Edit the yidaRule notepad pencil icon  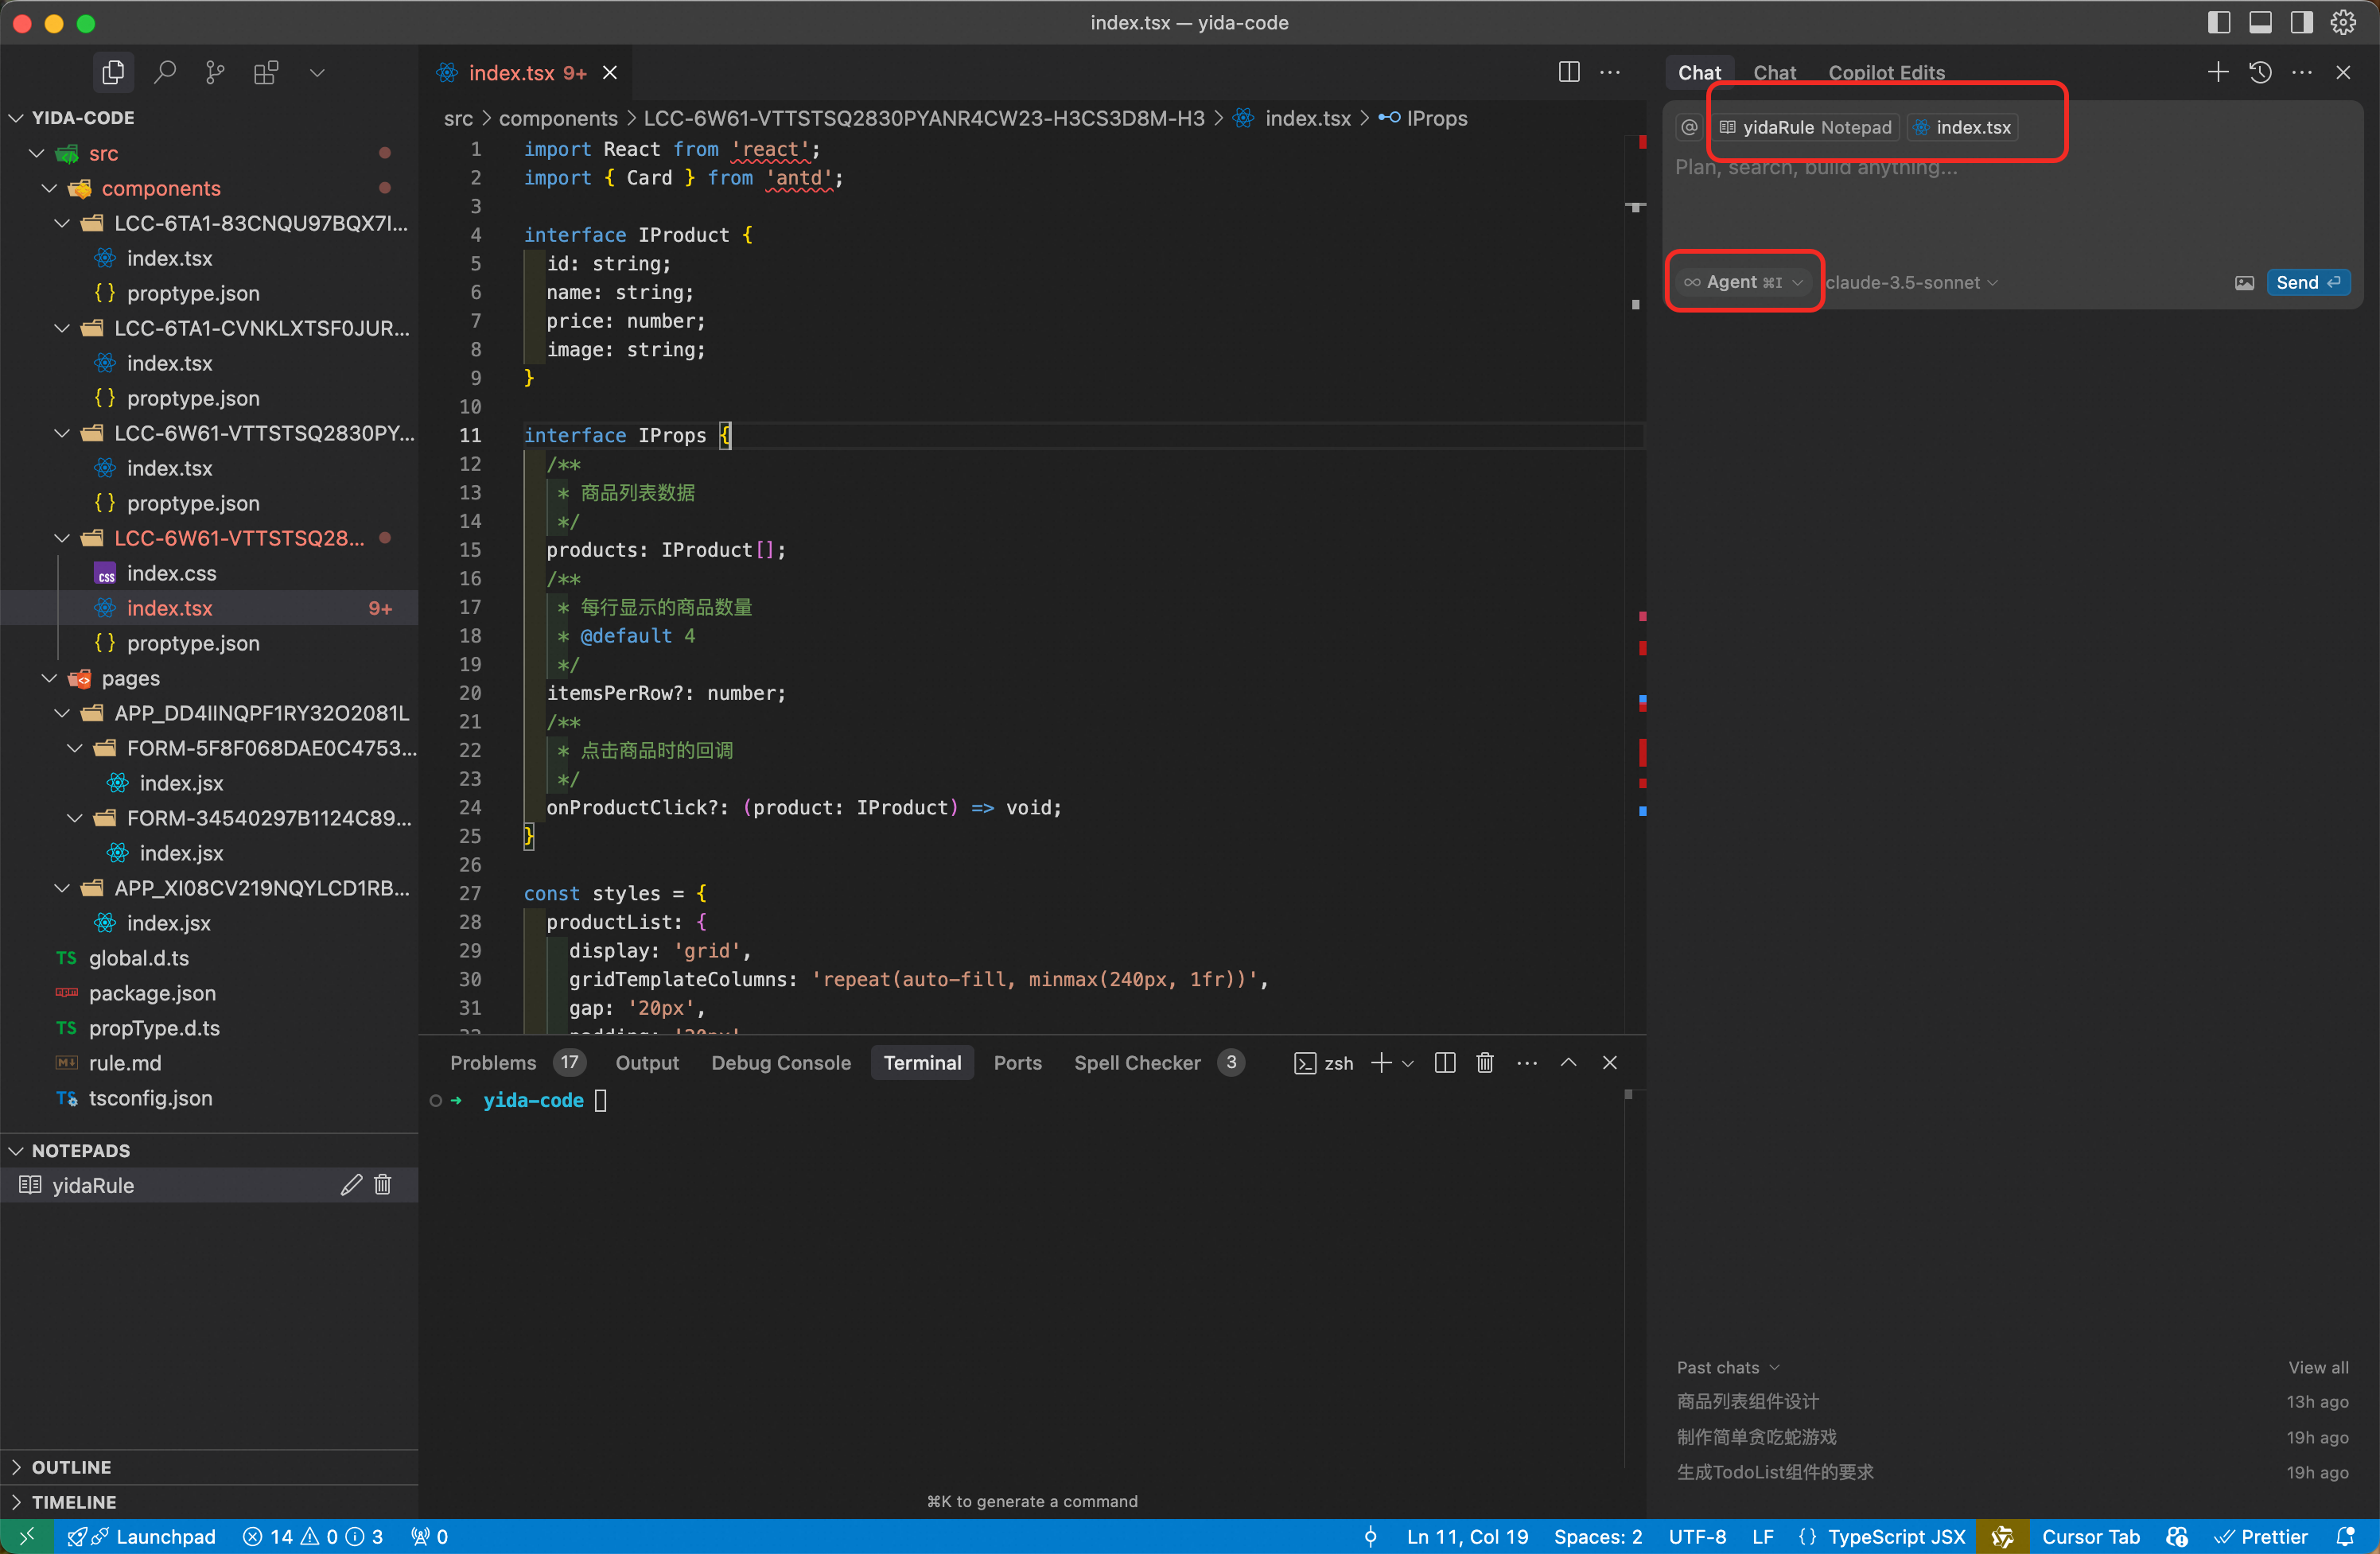(x=350, y=1185)
